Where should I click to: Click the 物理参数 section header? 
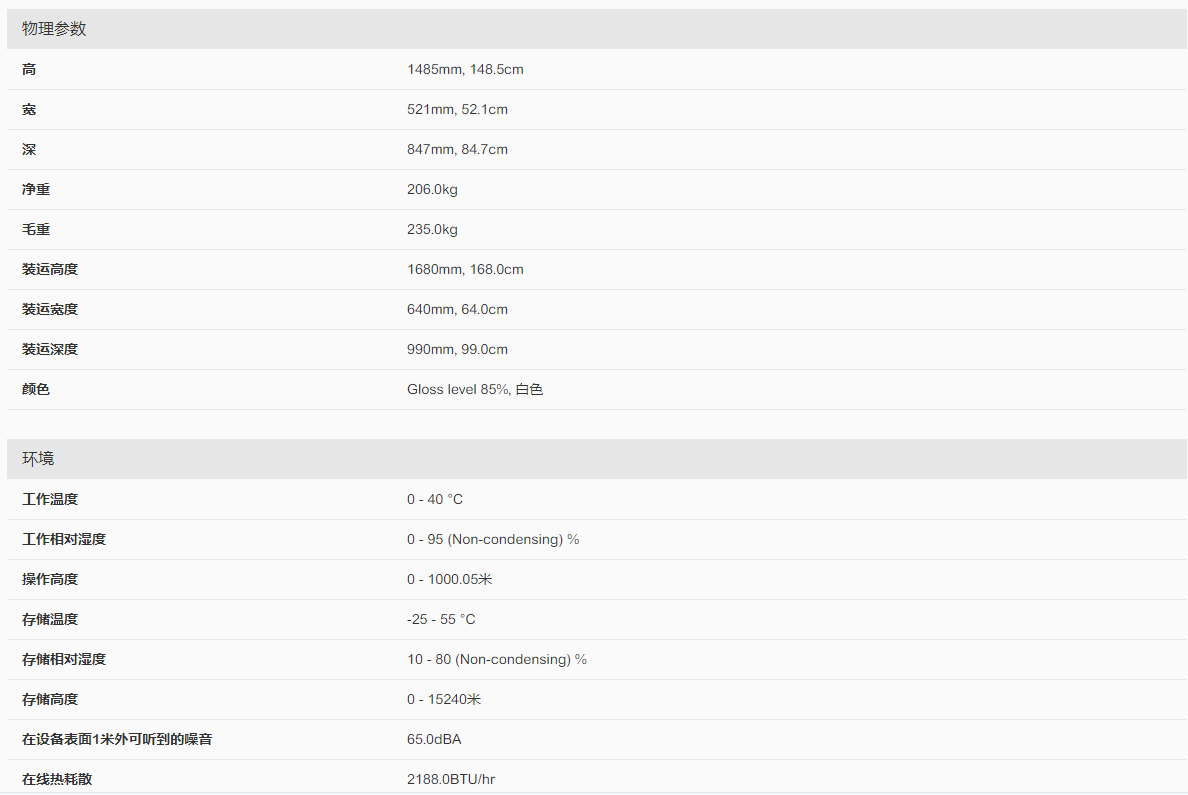[x=54, y=29]
